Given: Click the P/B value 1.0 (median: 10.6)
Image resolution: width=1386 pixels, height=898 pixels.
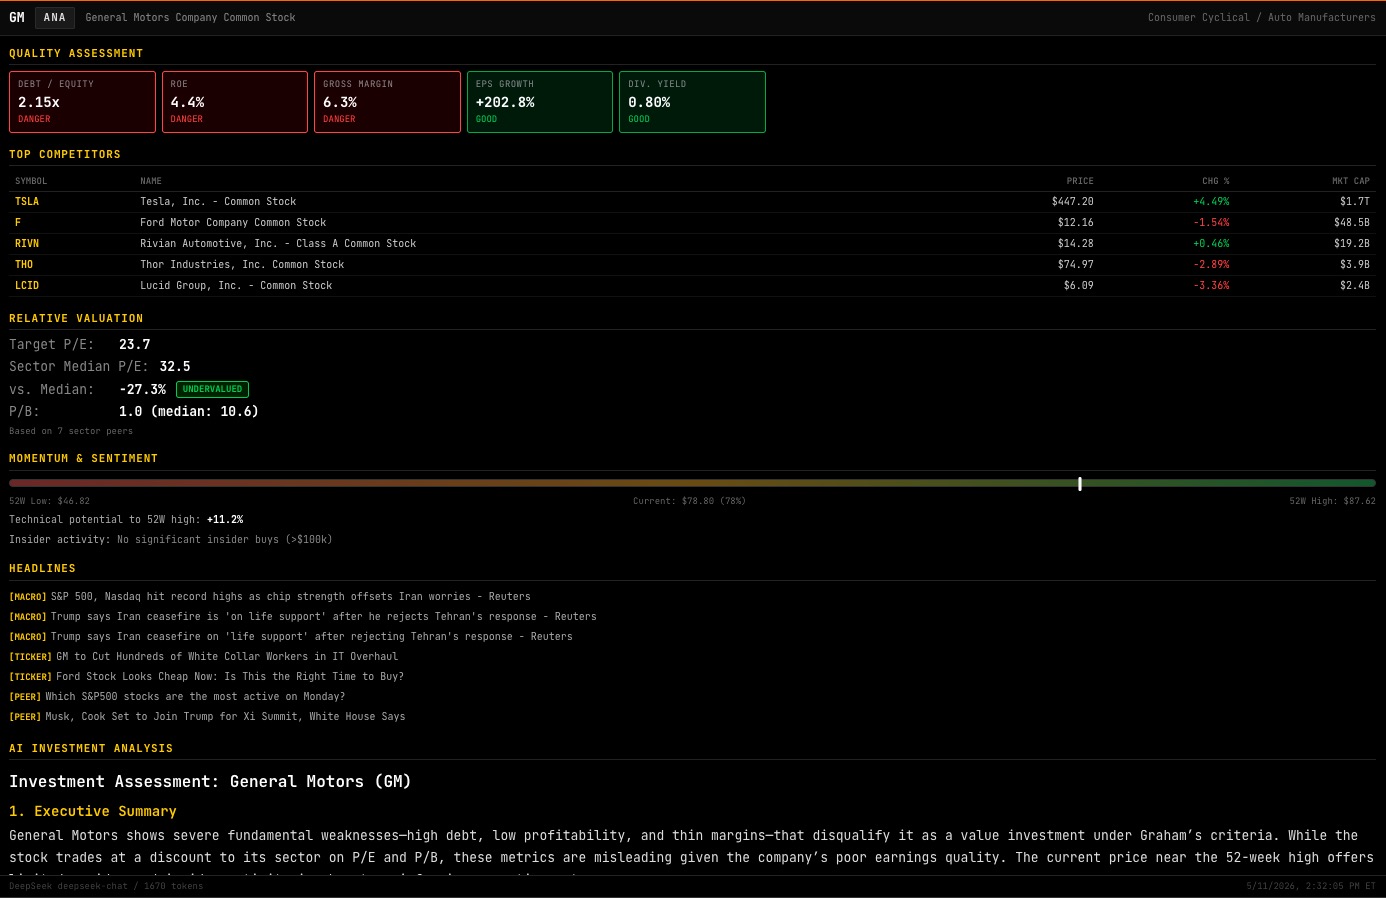Looking at the screenshot, I should pos(189,412).
